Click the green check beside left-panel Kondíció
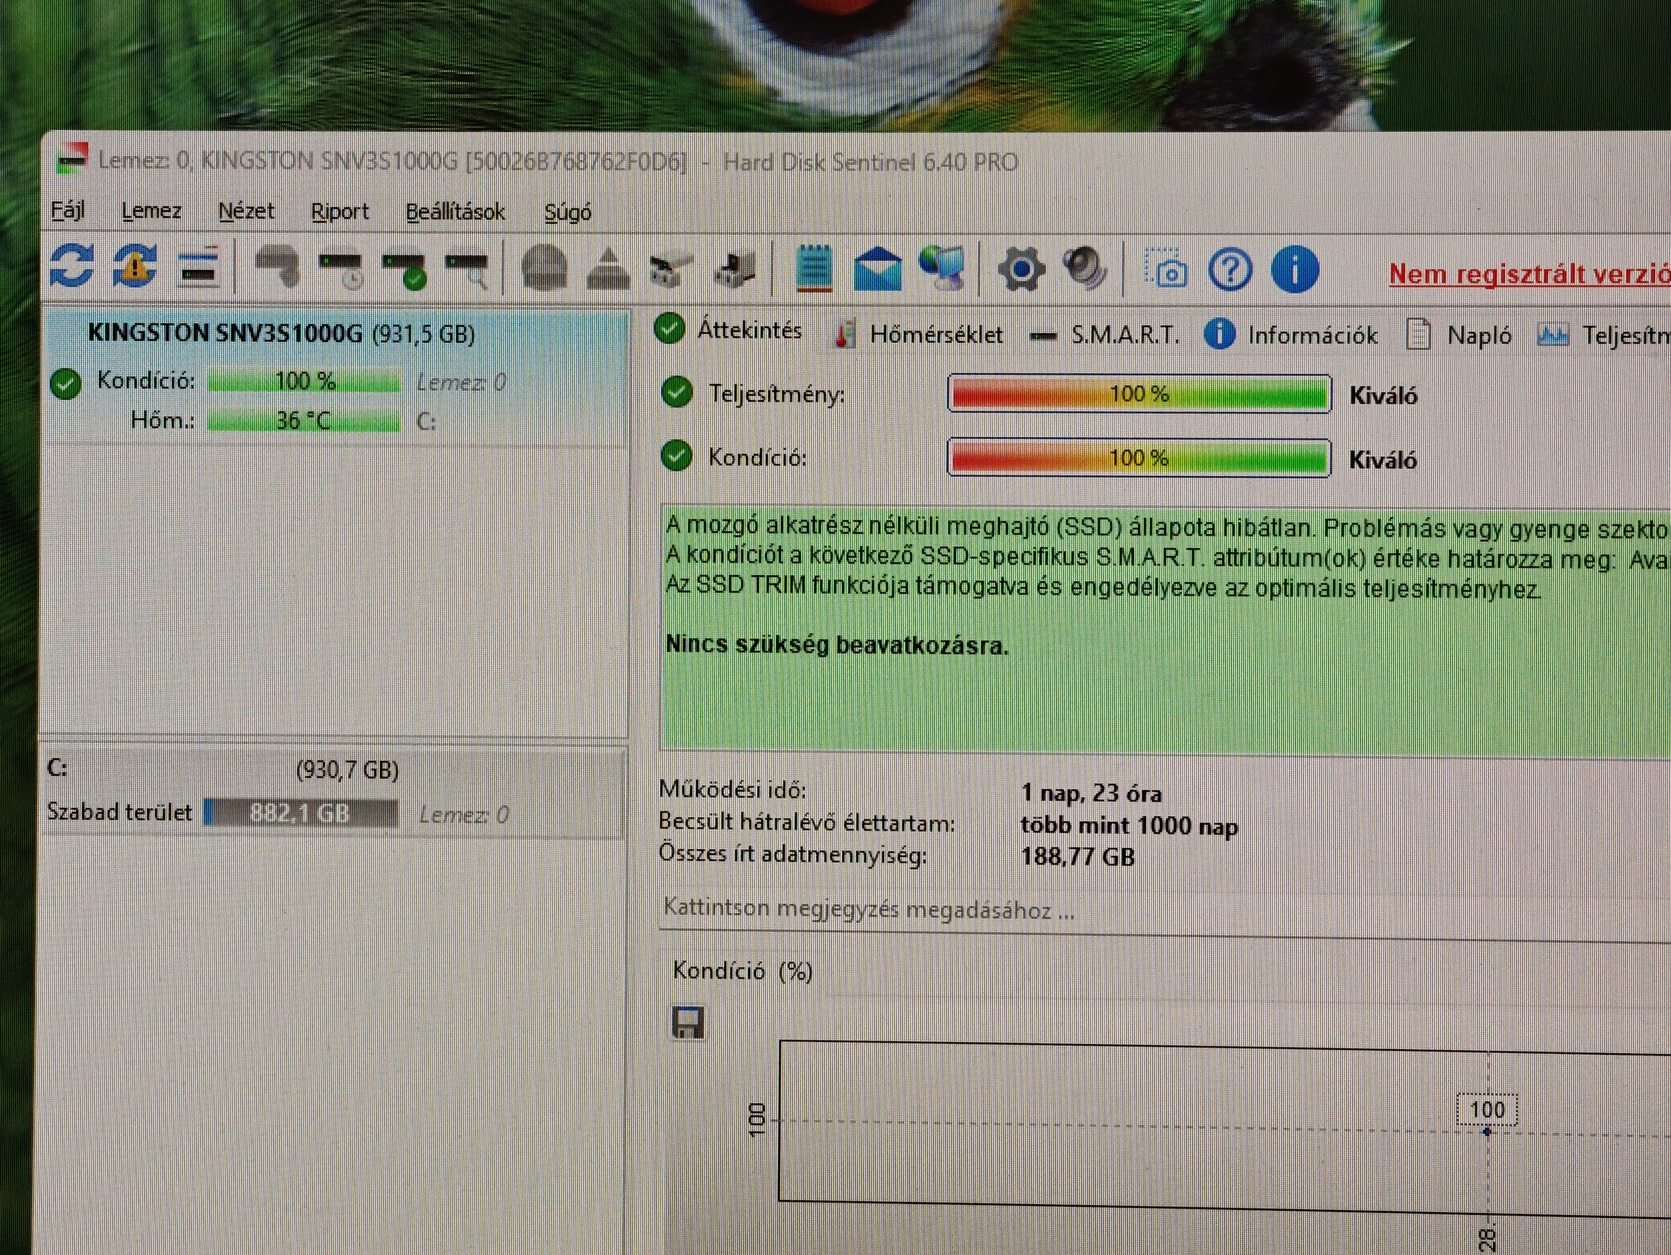The width and height of the screenshot is (1671, 1255). point(66,383)
